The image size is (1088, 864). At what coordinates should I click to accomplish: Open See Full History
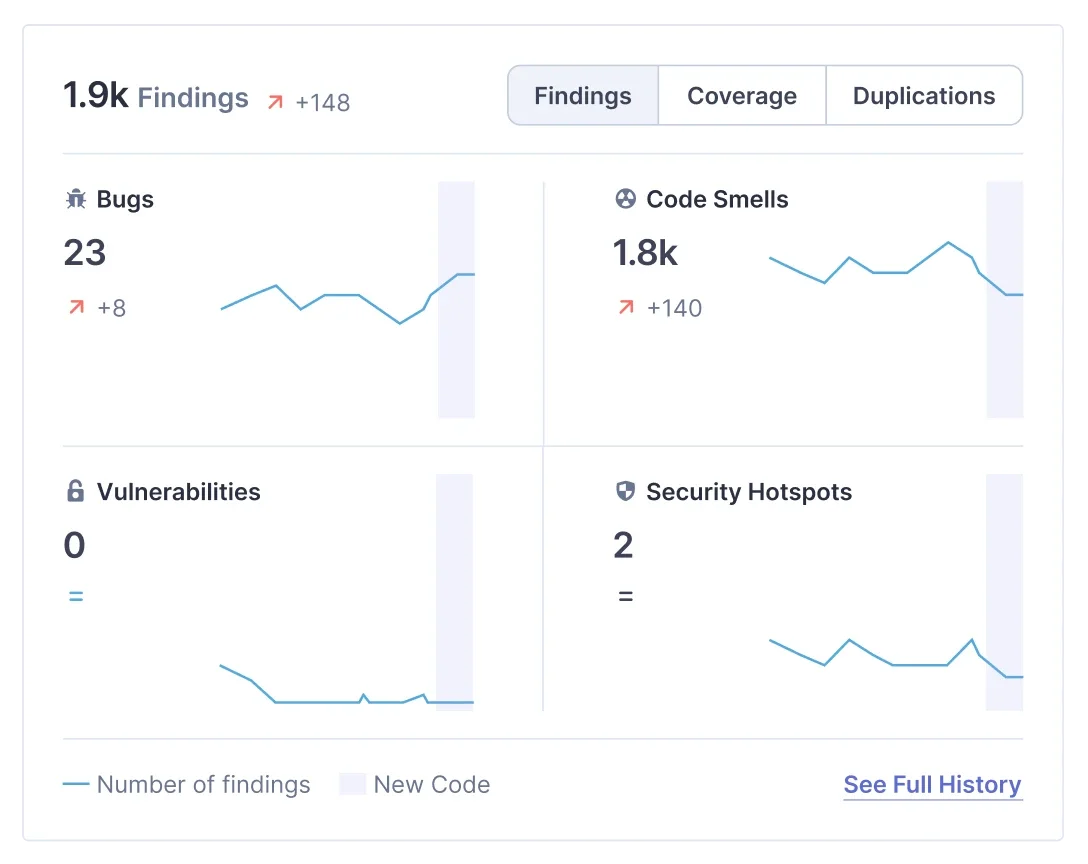(x=932, y=784)
